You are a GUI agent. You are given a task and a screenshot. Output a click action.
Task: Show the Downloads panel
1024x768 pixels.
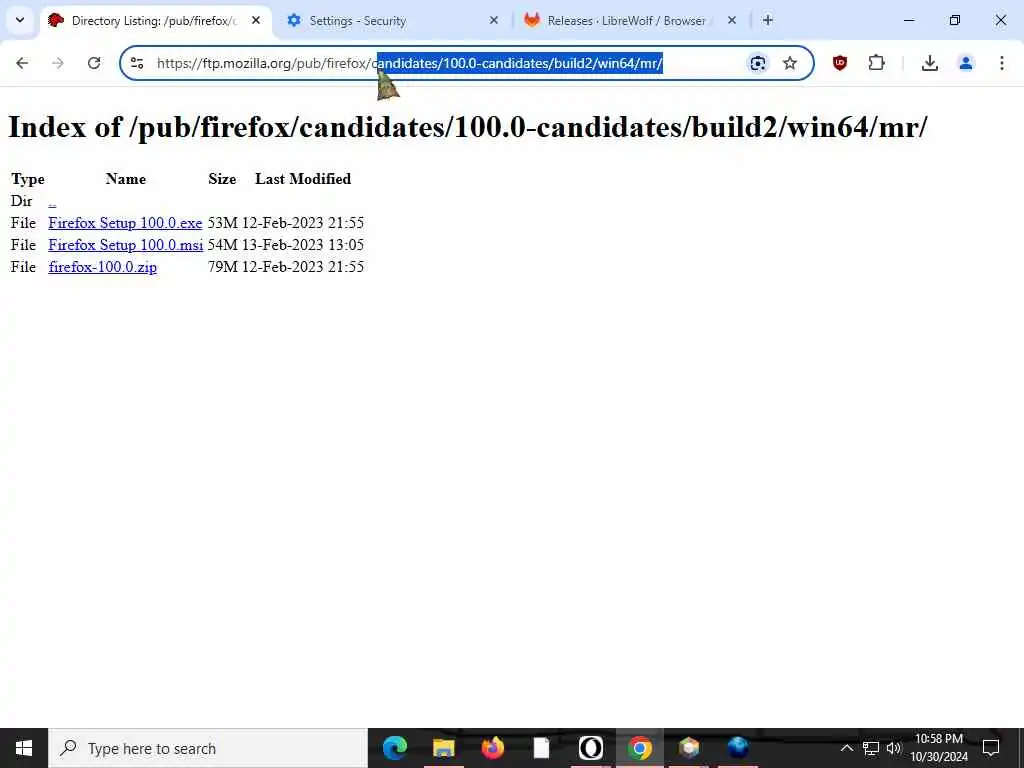click(929, 63)
